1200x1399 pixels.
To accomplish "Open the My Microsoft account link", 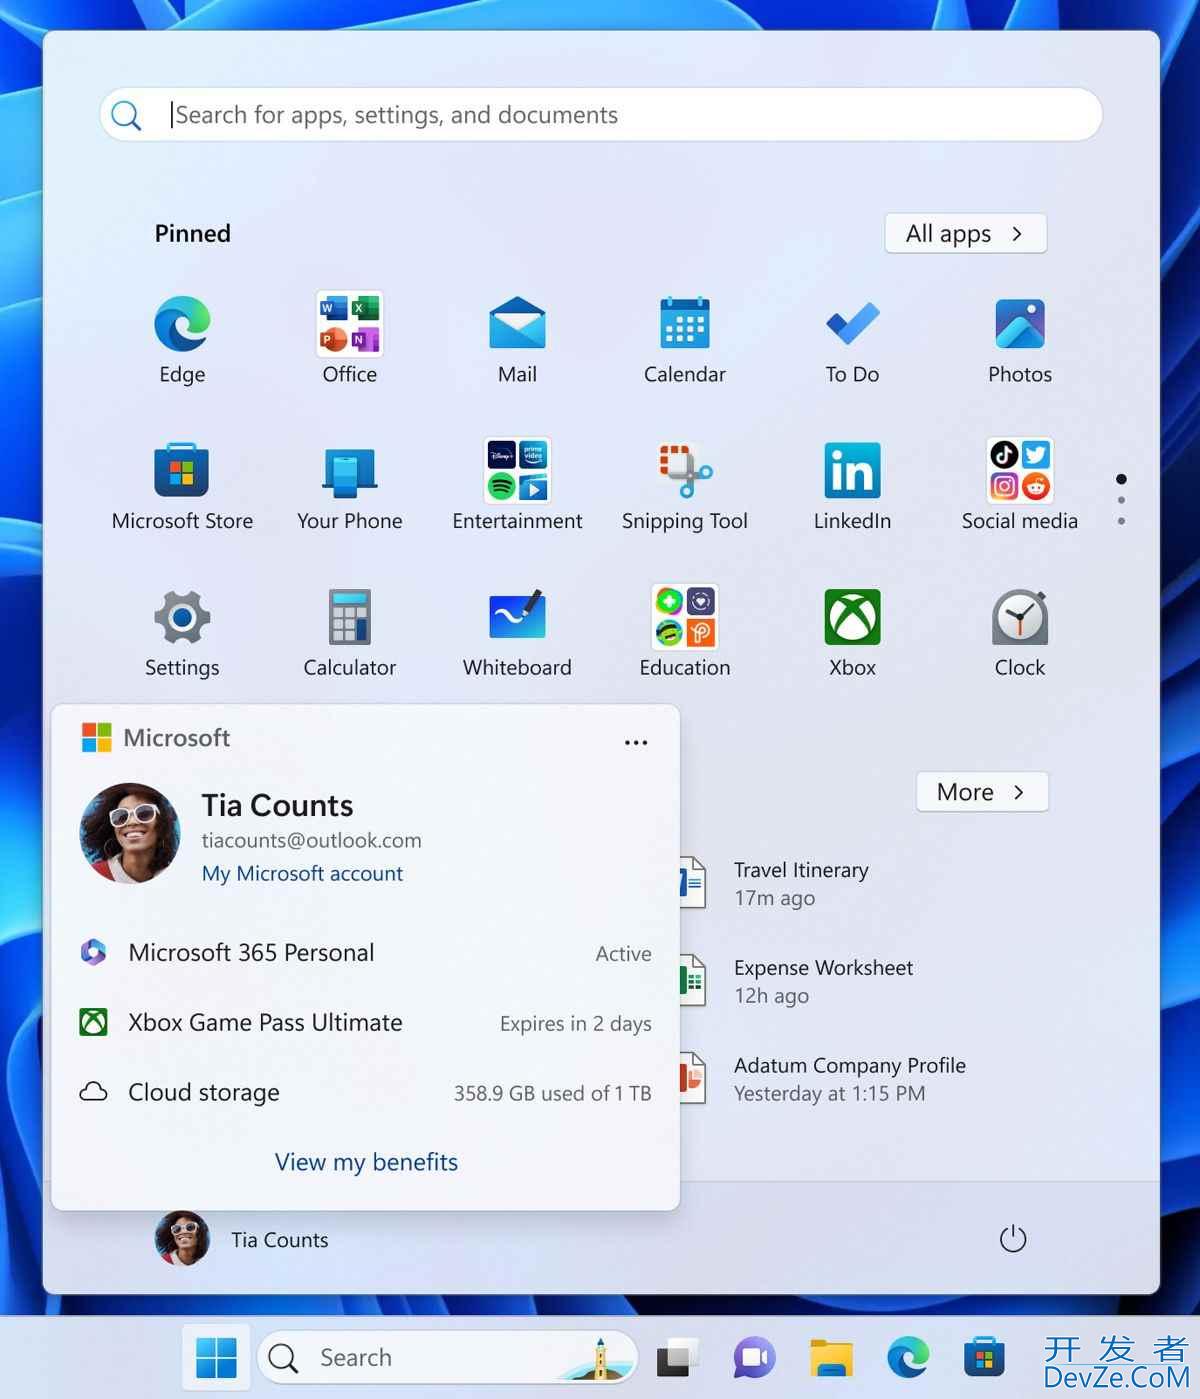I will click(302, 874).
